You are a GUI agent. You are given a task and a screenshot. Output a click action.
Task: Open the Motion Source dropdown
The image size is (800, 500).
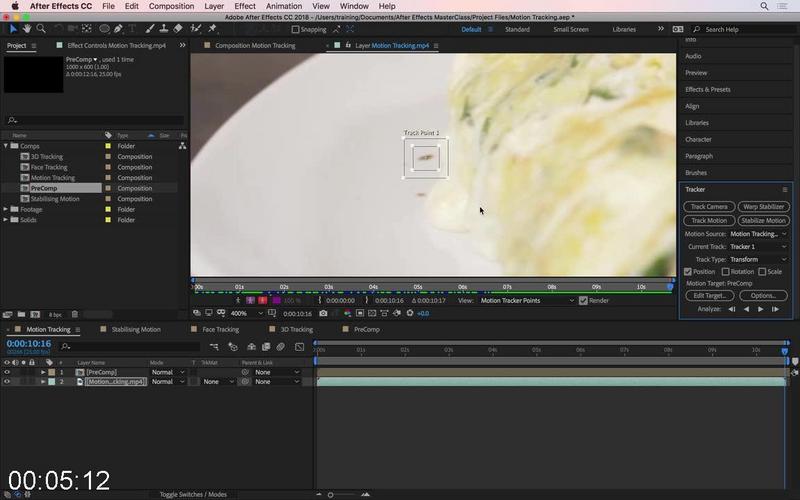[758, 234]
